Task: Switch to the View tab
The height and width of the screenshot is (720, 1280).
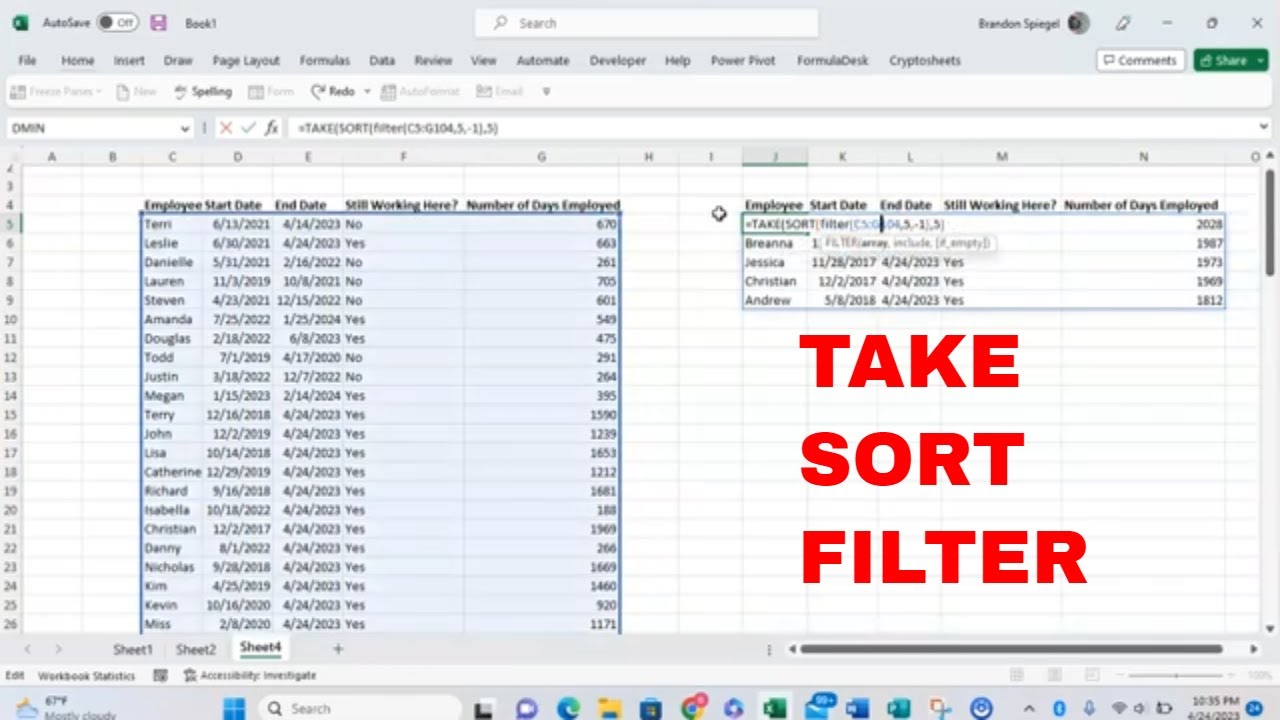Action: click(x=484, y=60)
